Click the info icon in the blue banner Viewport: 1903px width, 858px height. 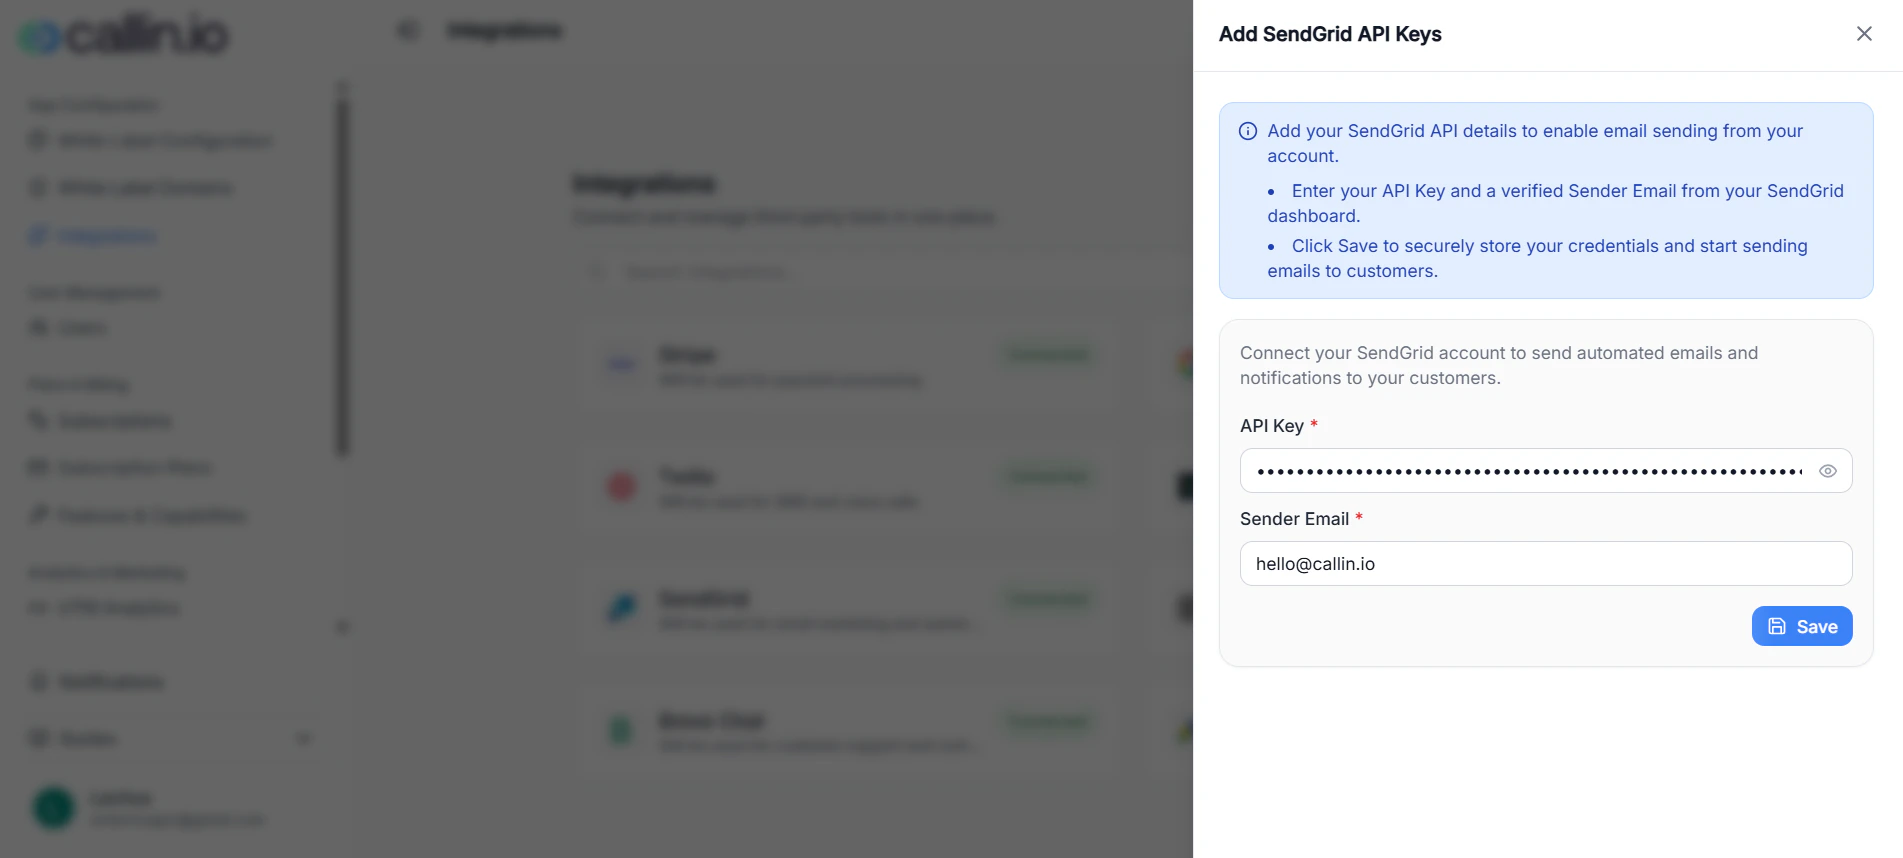point(1247,130)
